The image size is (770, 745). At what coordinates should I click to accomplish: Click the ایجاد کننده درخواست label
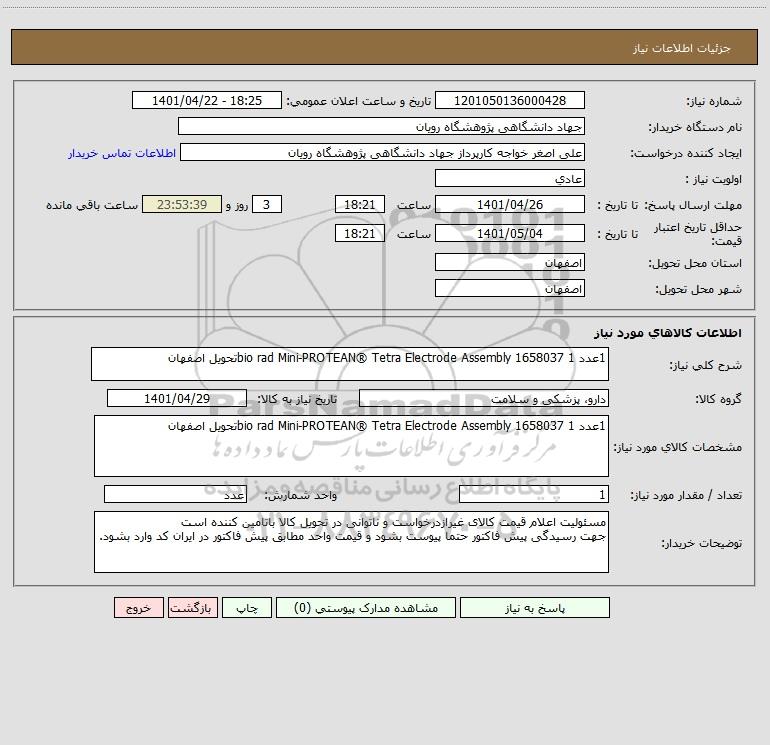(686, 153)
